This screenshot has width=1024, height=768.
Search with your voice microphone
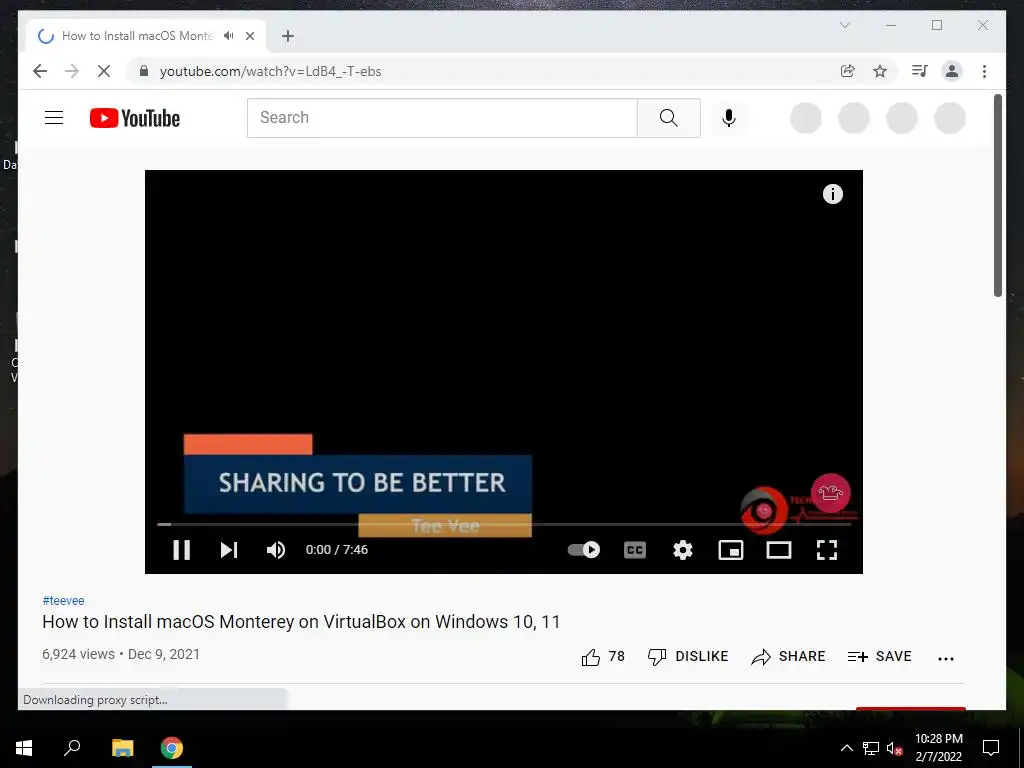(729, 118)
